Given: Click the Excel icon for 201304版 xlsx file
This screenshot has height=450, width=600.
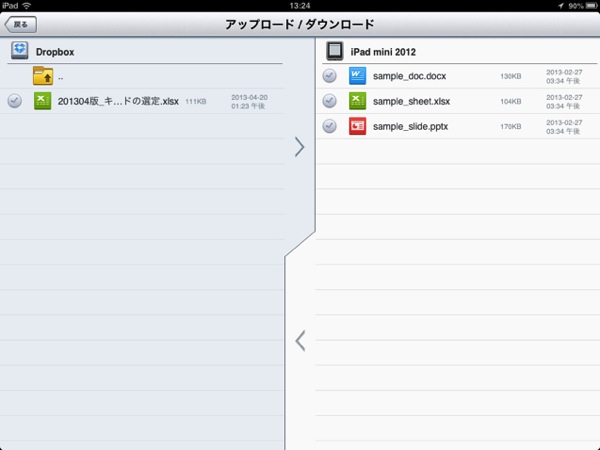Looking at the screenshot, I should [42, 101].
